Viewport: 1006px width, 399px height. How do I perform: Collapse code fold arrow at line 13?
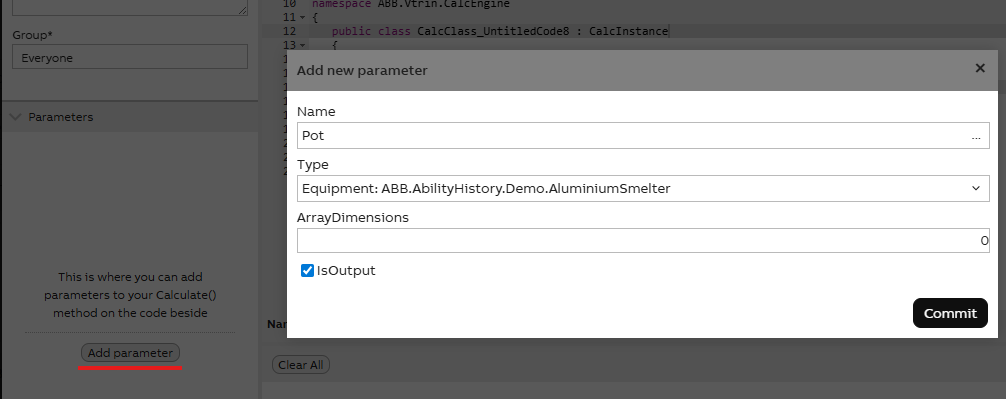(x=303, y=45)
